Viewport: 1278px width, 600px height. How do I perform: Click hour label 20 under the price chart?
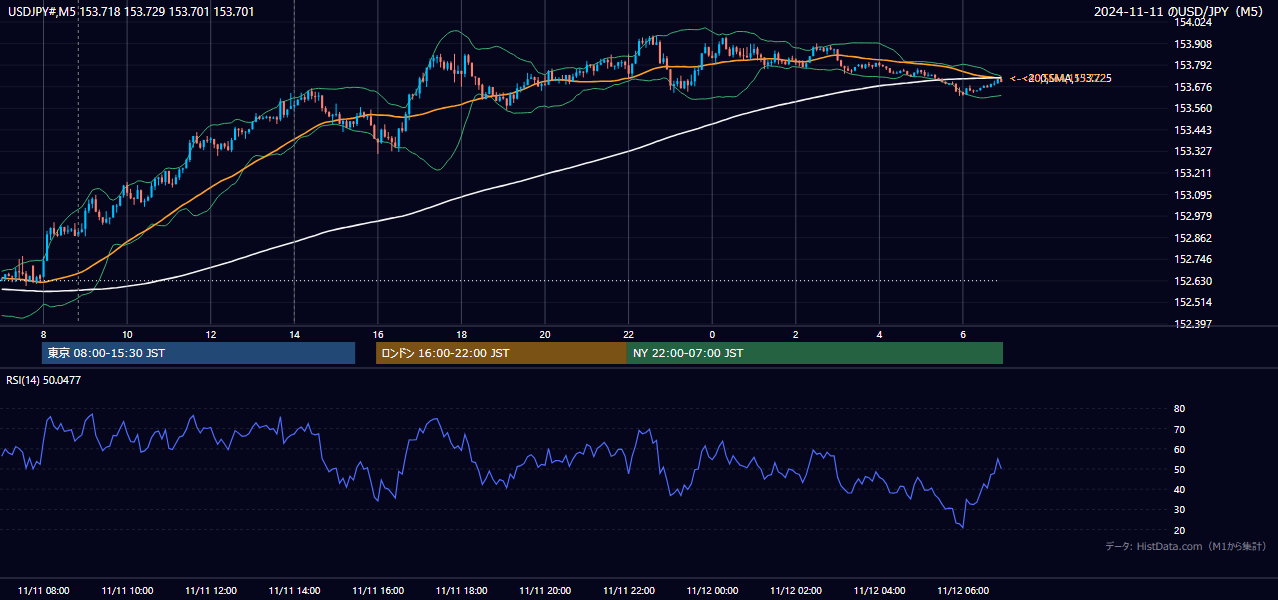tap(545, 334)
